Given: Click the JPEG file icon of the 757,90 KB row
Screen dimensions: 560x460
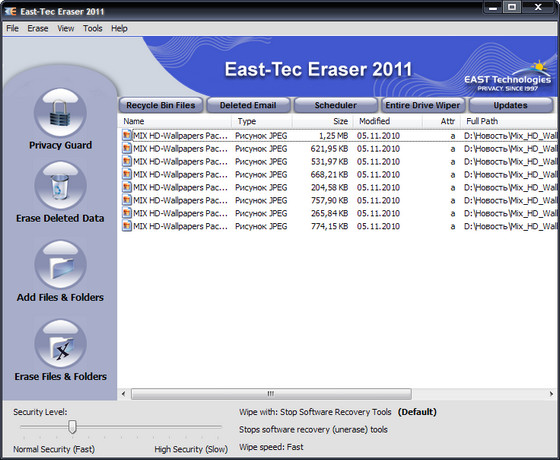Looking at the screenshot, I should [x=126, y=200].
